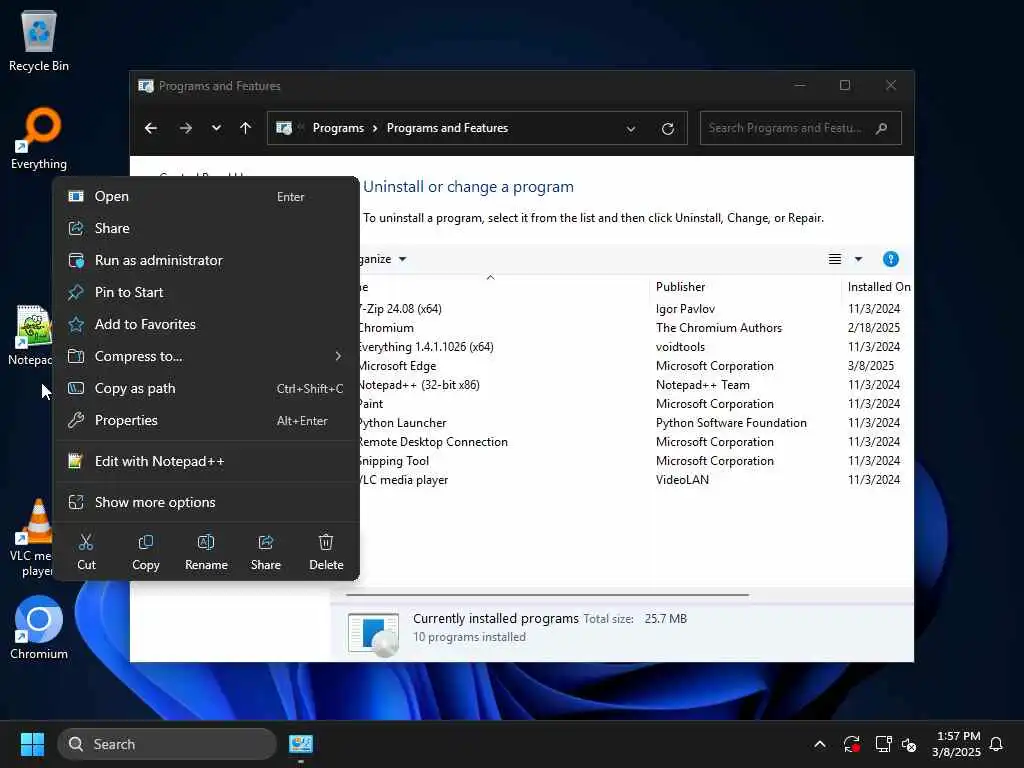
Task: Click the horizontal scrollbar in programs list
Action: [x=547, y=595]
